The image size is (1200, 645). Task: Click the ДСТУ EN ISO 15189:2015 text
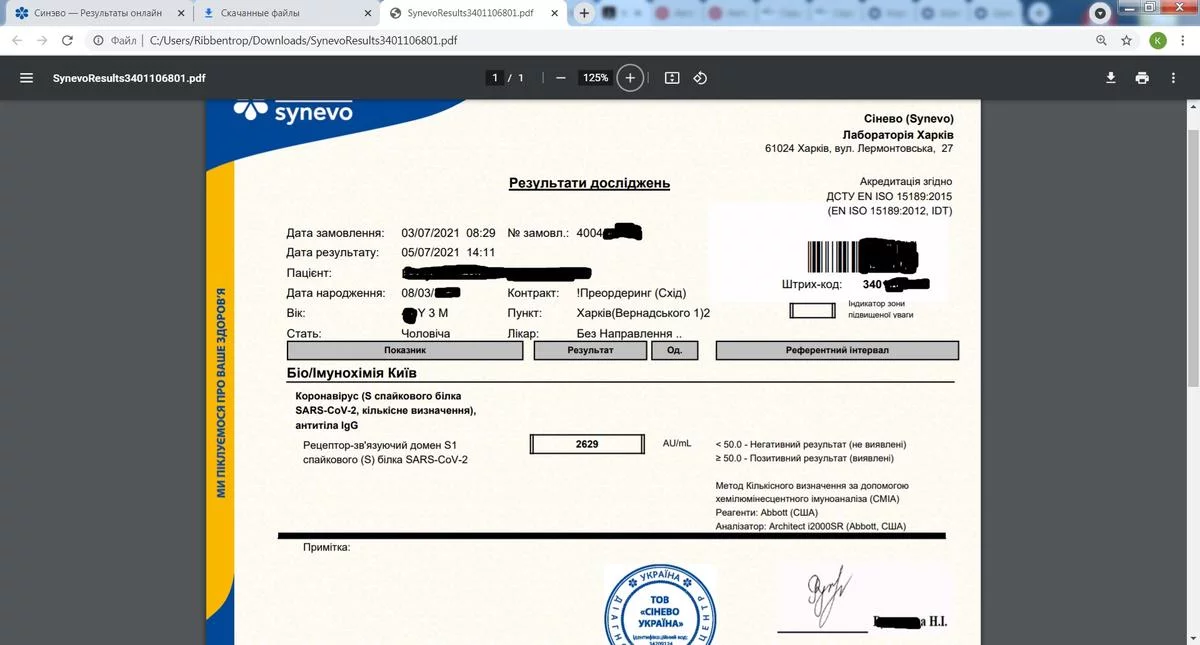(x=889, y=197)
